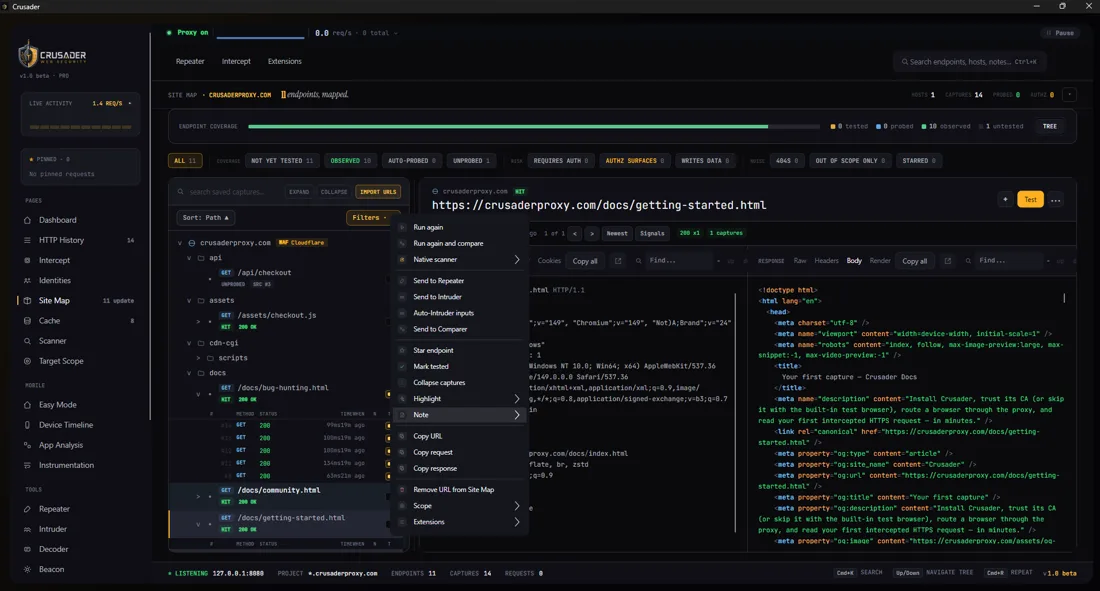Click the IMPORT URLS button
Screen dimensions: 1100x591
pyautogui.click(x=378, y=192)
